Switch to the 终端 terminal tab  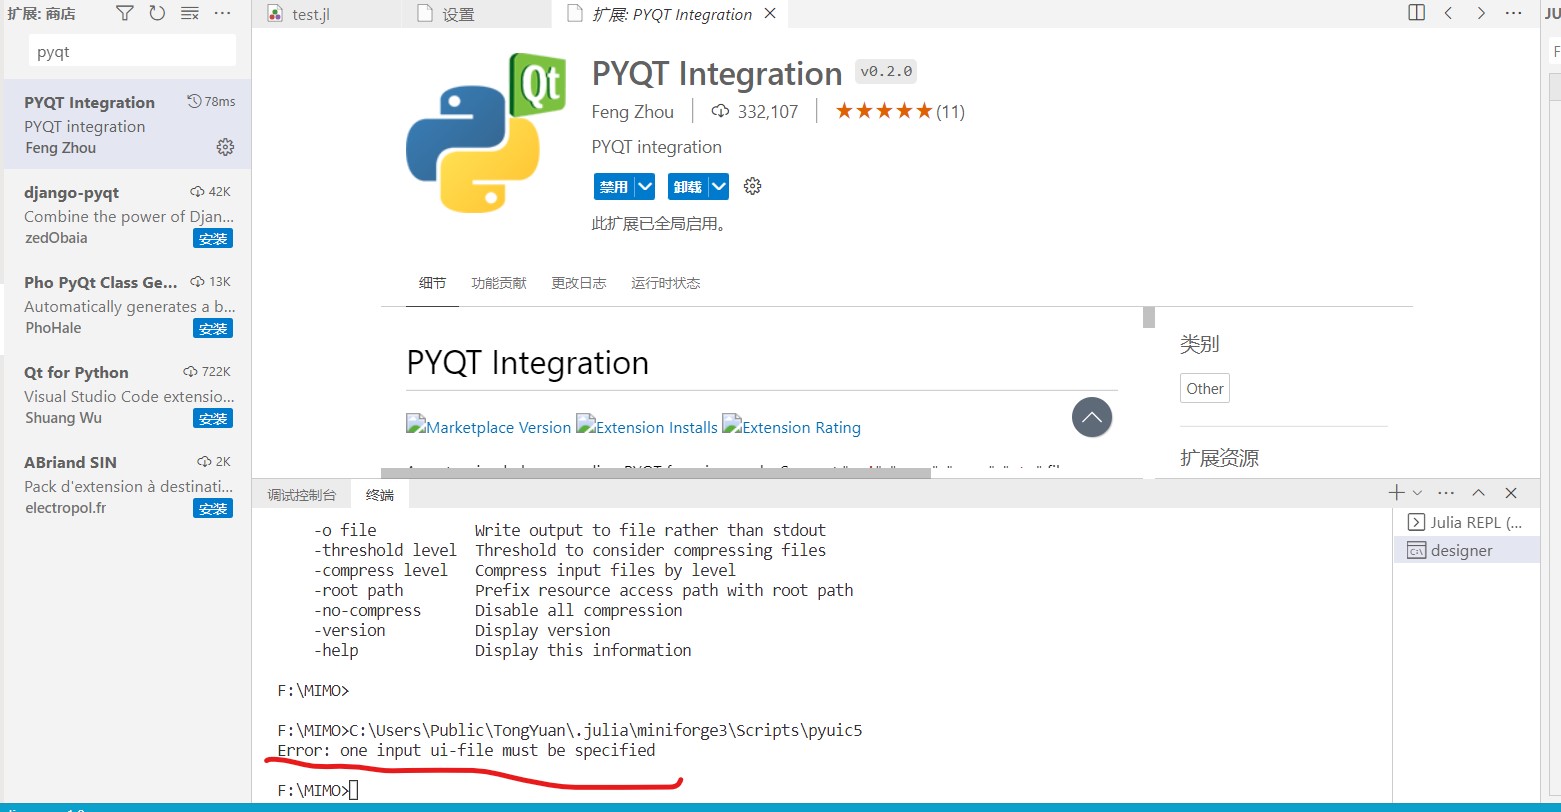click(380, 494)
